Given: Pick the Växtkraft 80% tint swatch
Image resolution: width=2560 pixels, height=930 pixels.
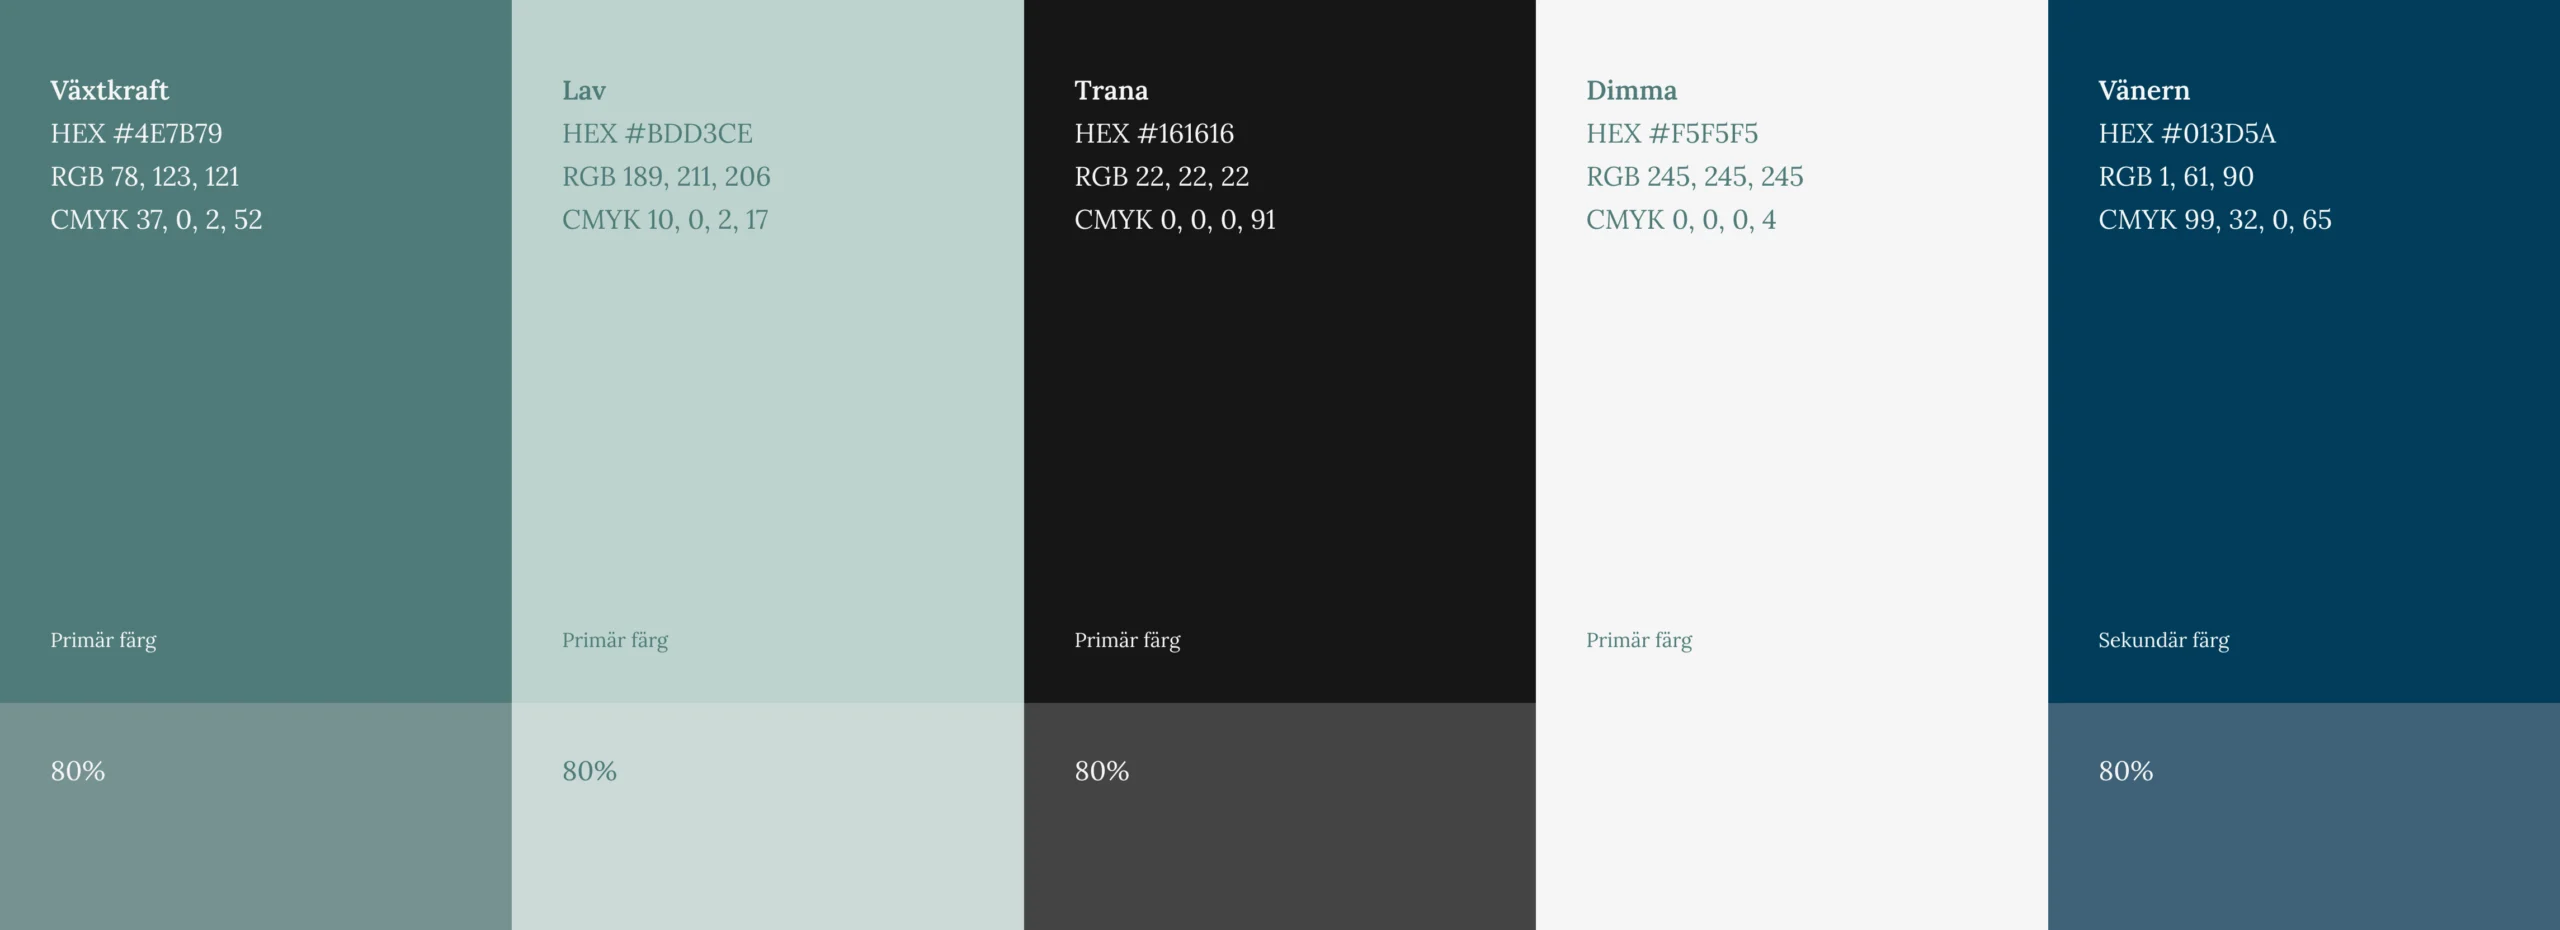Looking at the screenshot, I should [255, 816].
